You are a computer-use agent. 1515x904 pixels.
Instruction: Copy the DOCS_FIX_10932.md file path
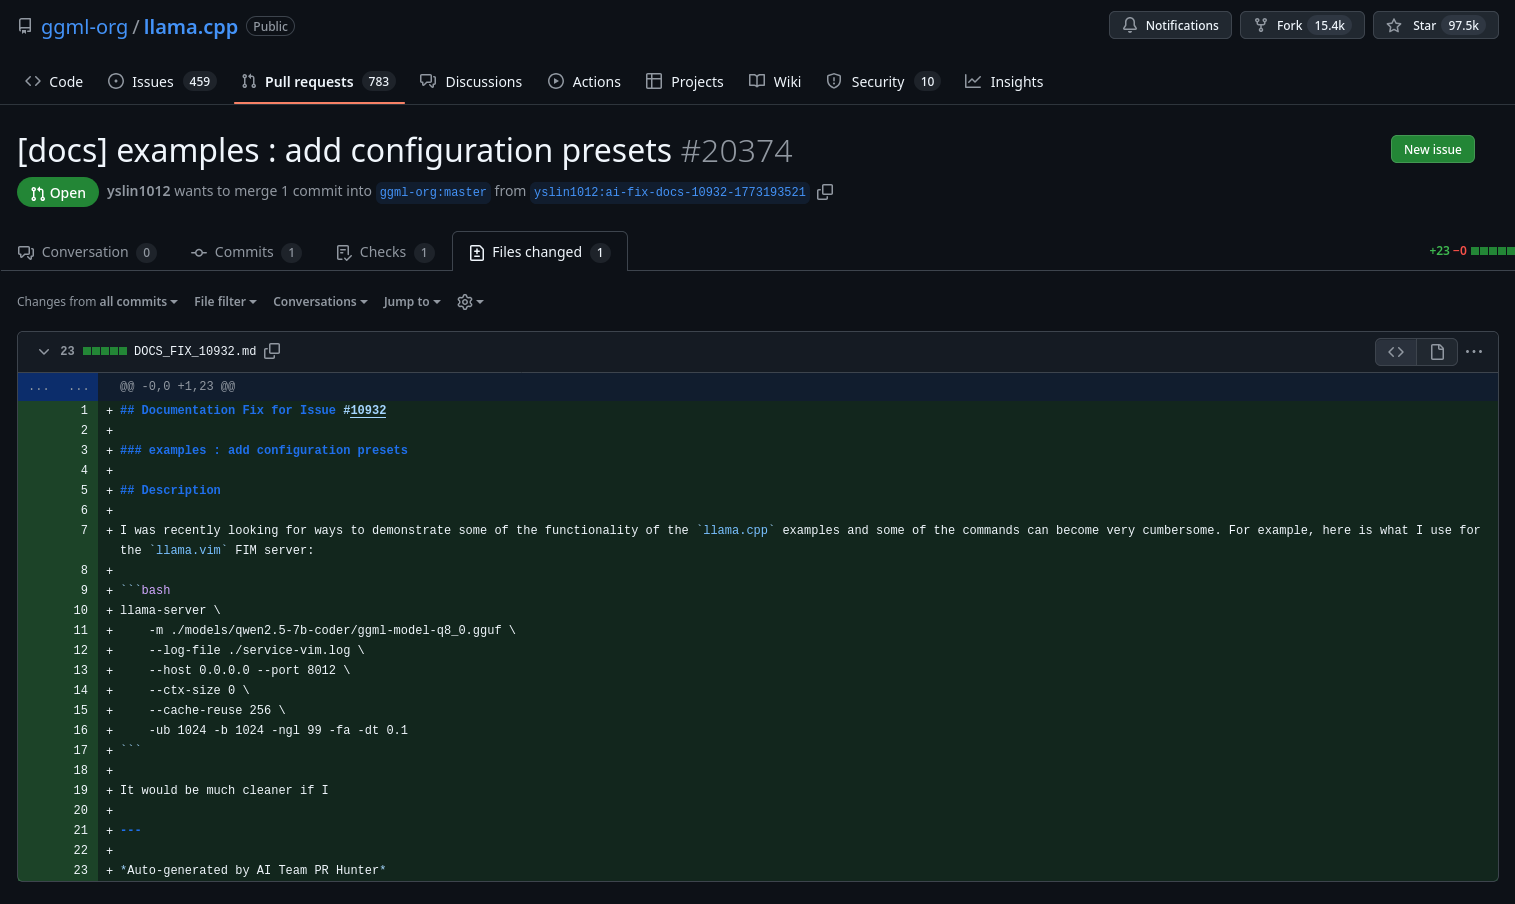[272, 351]
